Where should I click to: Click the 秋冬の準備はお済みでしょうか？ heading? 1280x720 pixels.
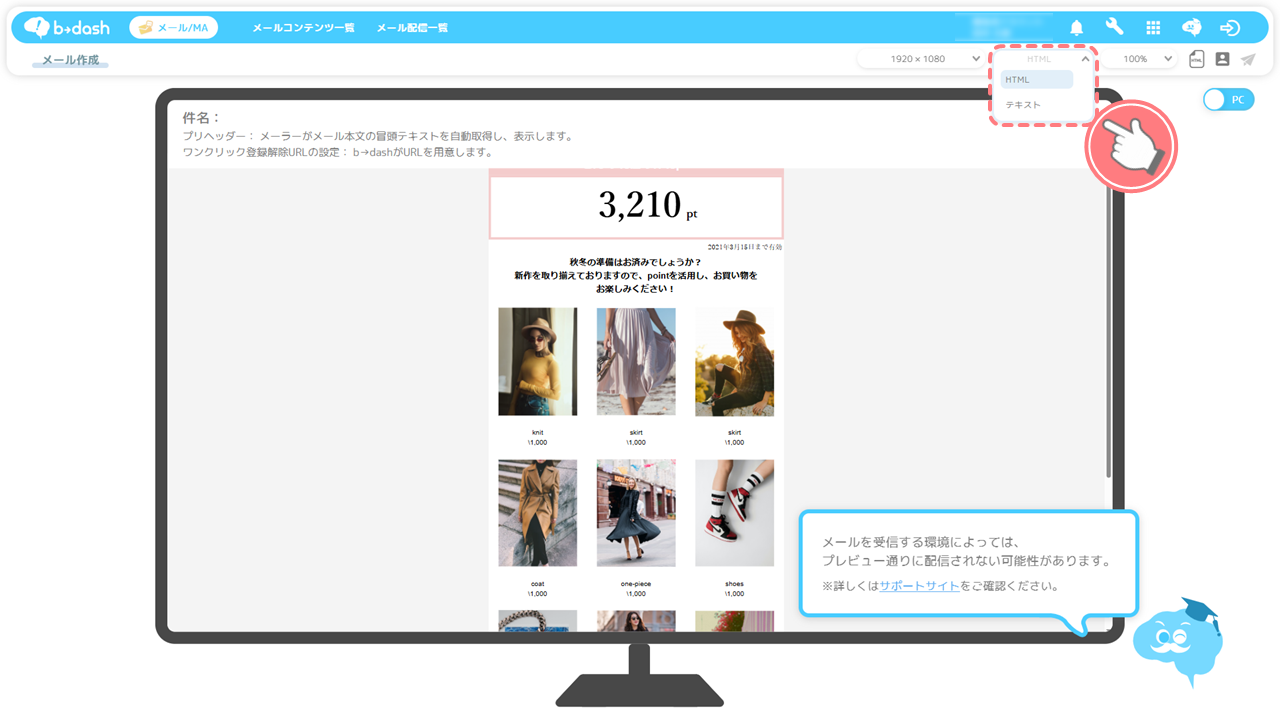[x=636, y=262]
